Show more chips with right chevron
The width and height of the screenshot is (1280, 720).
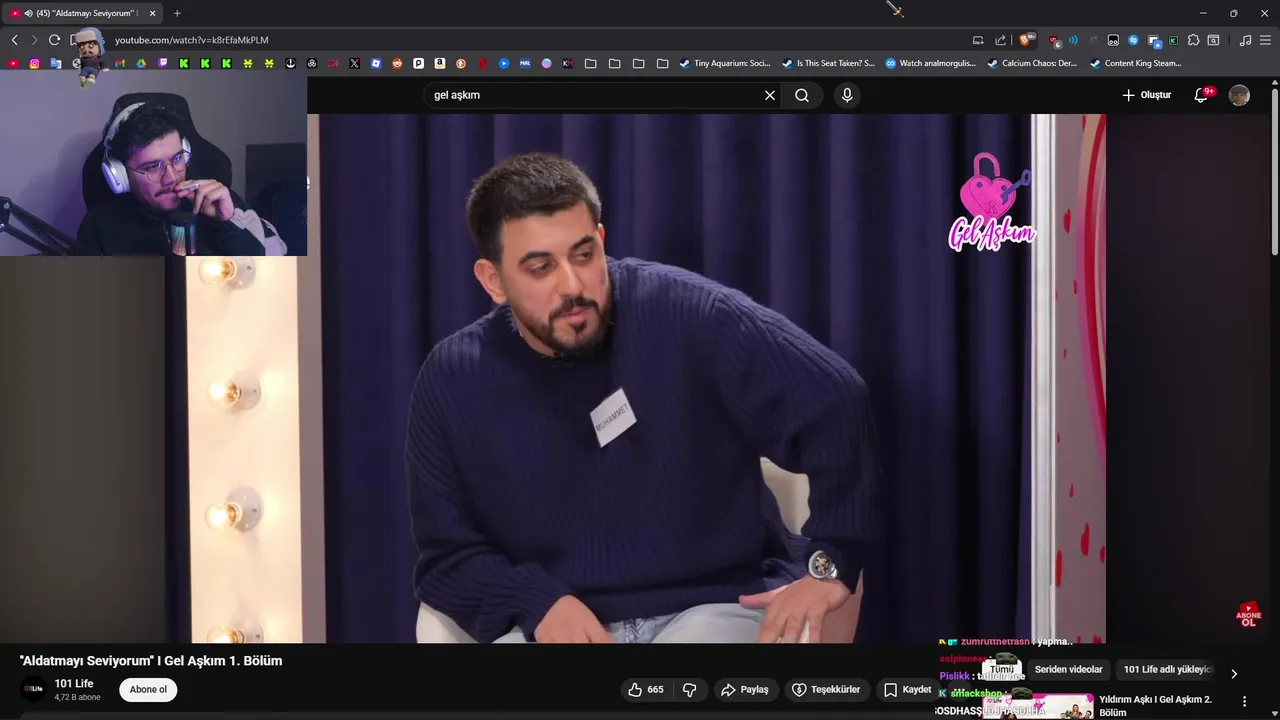pos(1233,673)
